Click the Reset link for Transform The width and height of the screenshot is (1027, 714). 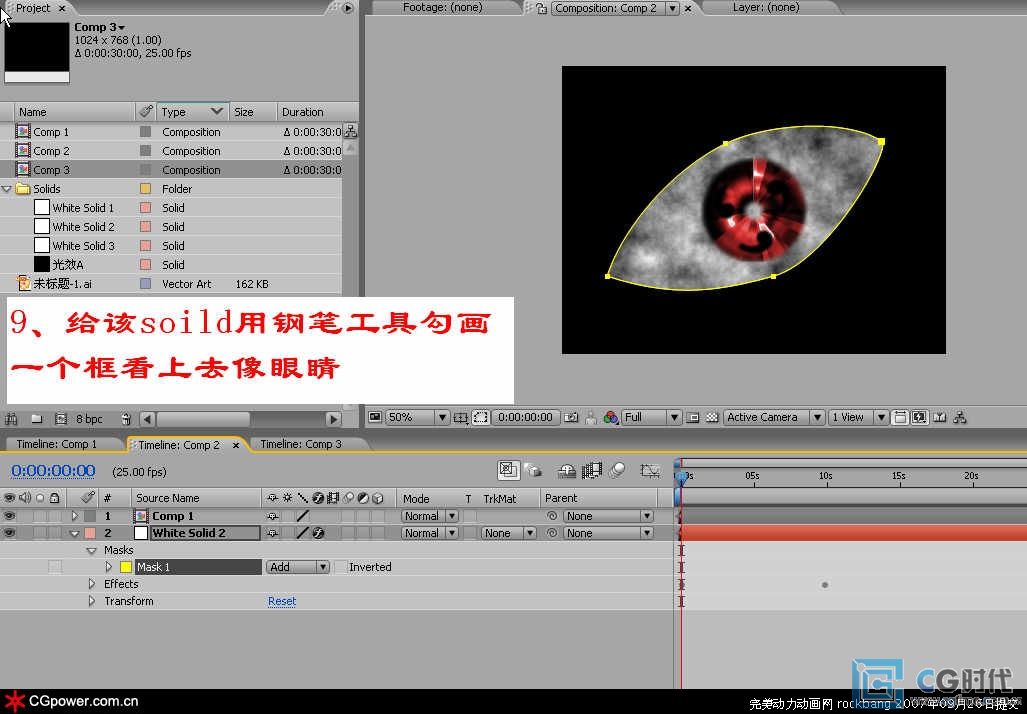point(282,601)
